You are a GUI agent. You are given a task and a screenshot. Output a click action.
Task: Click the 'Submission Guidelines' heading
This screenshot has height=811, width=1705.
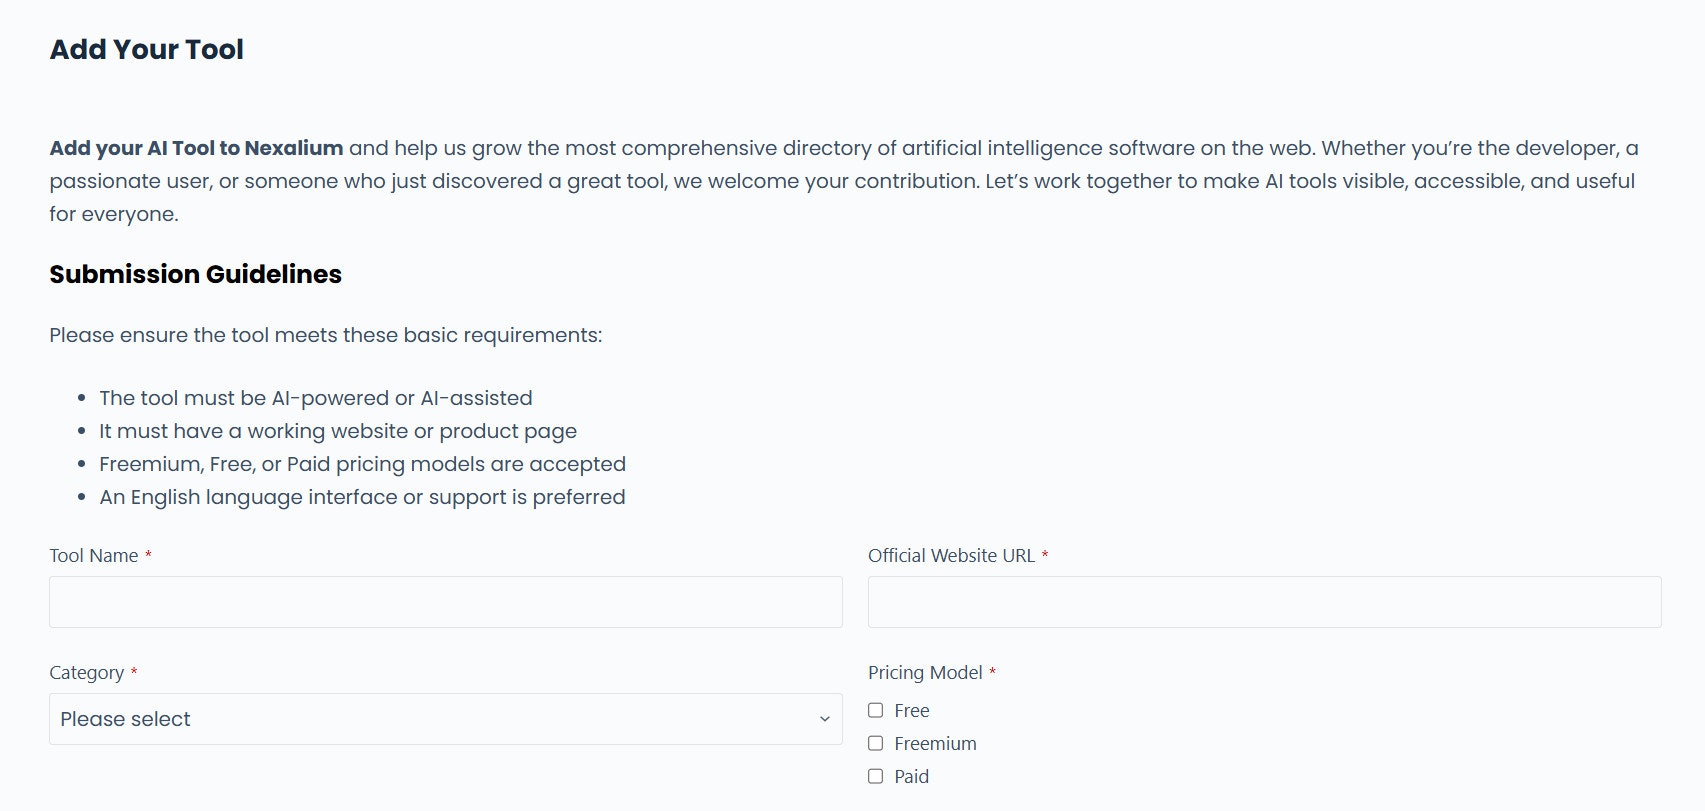pos(195,274)
